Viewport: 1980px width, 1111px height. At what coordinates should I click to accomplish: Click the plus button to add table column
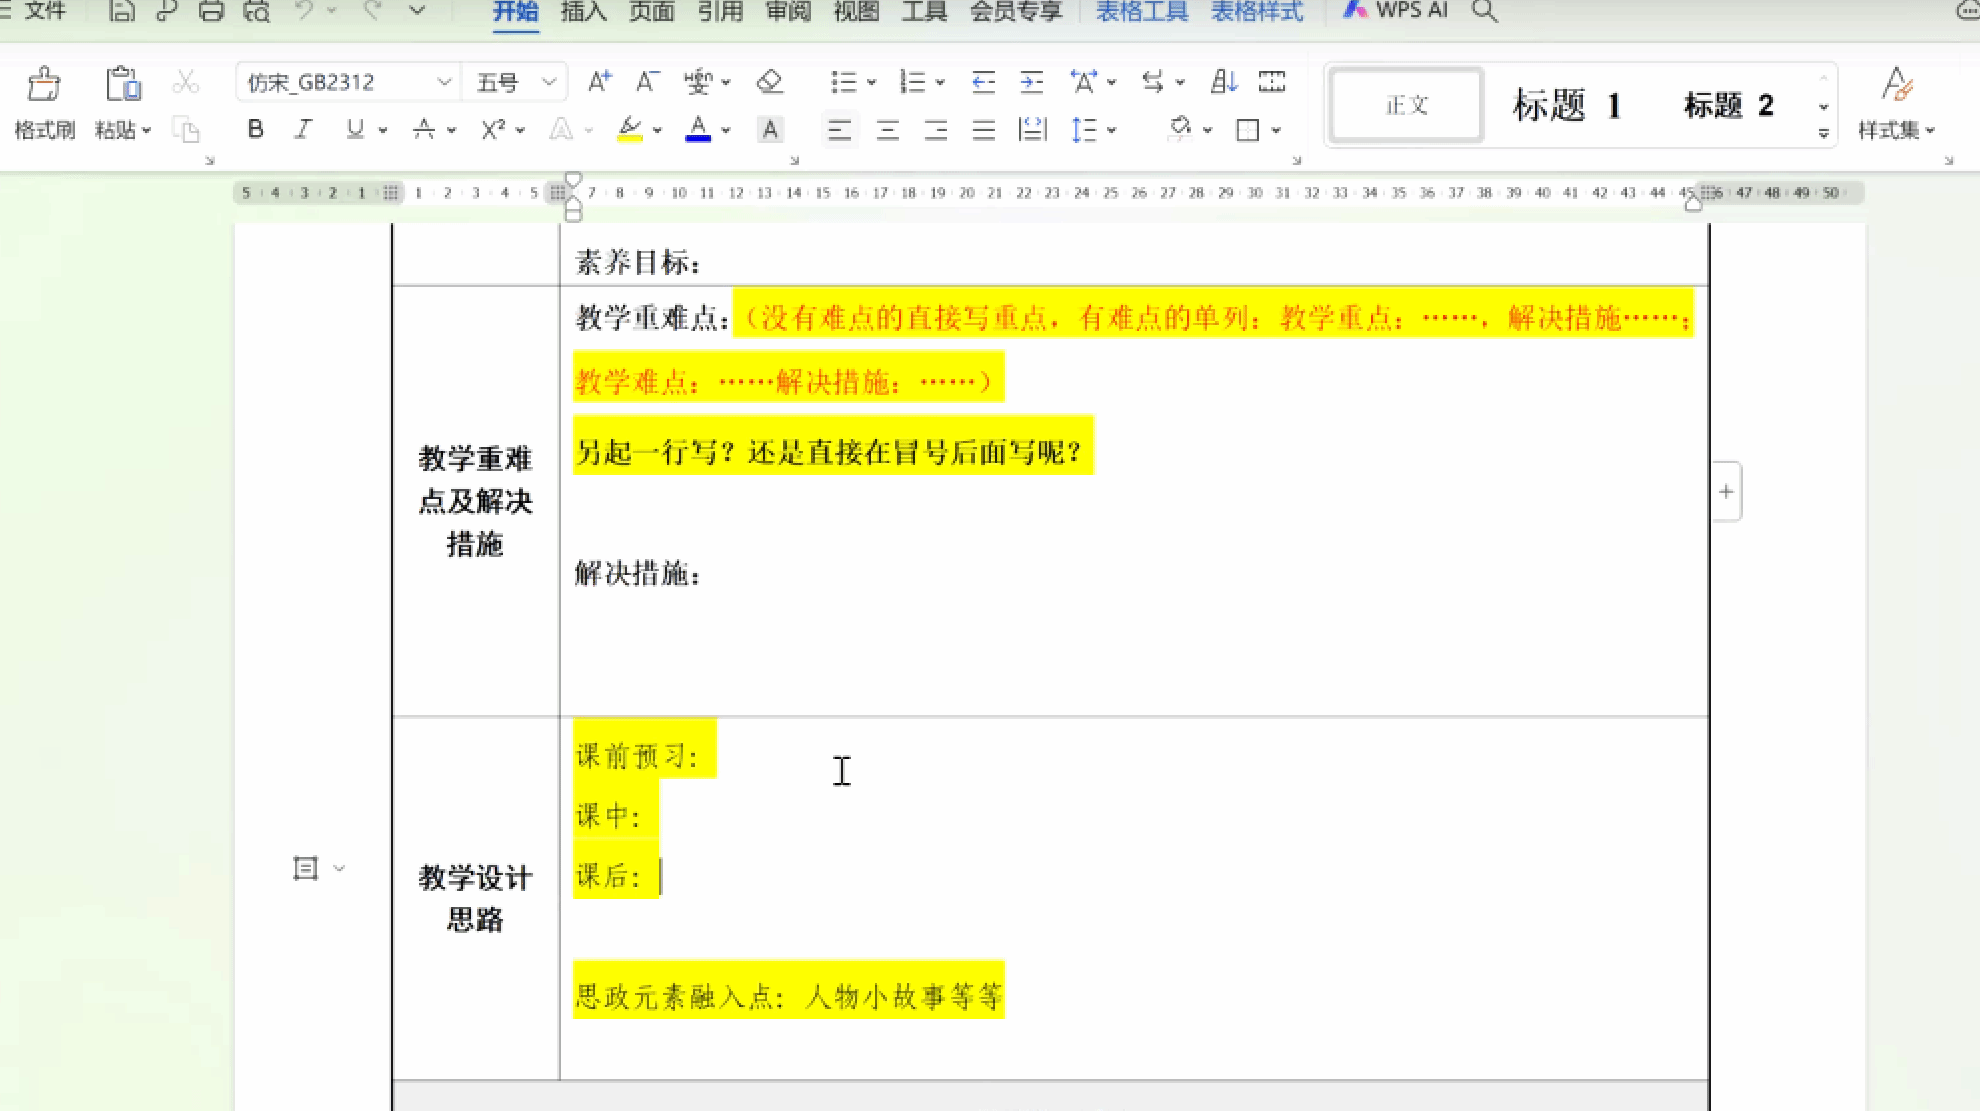tap(1726, 491)
